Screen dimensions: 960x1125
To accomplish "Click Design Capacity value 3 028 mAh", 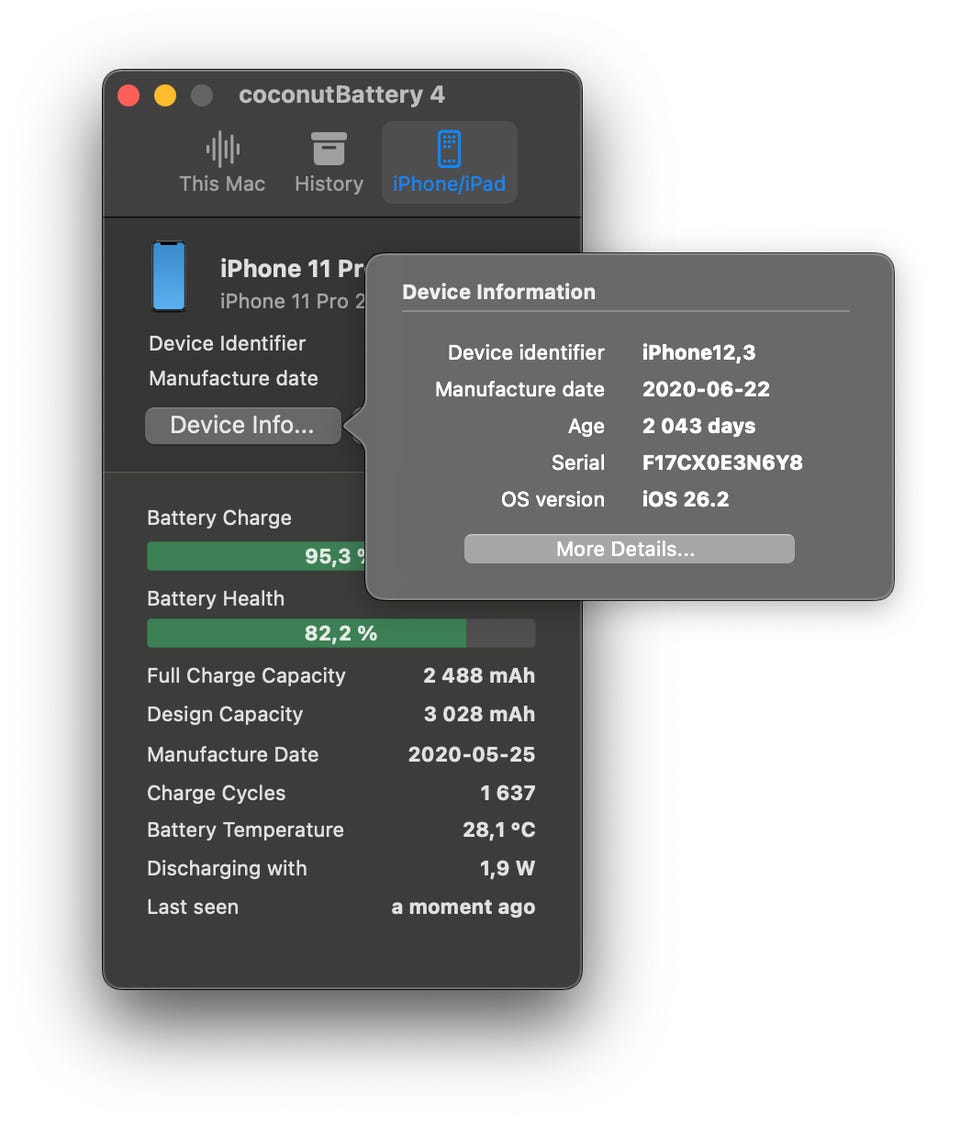I will coord(479,715).
